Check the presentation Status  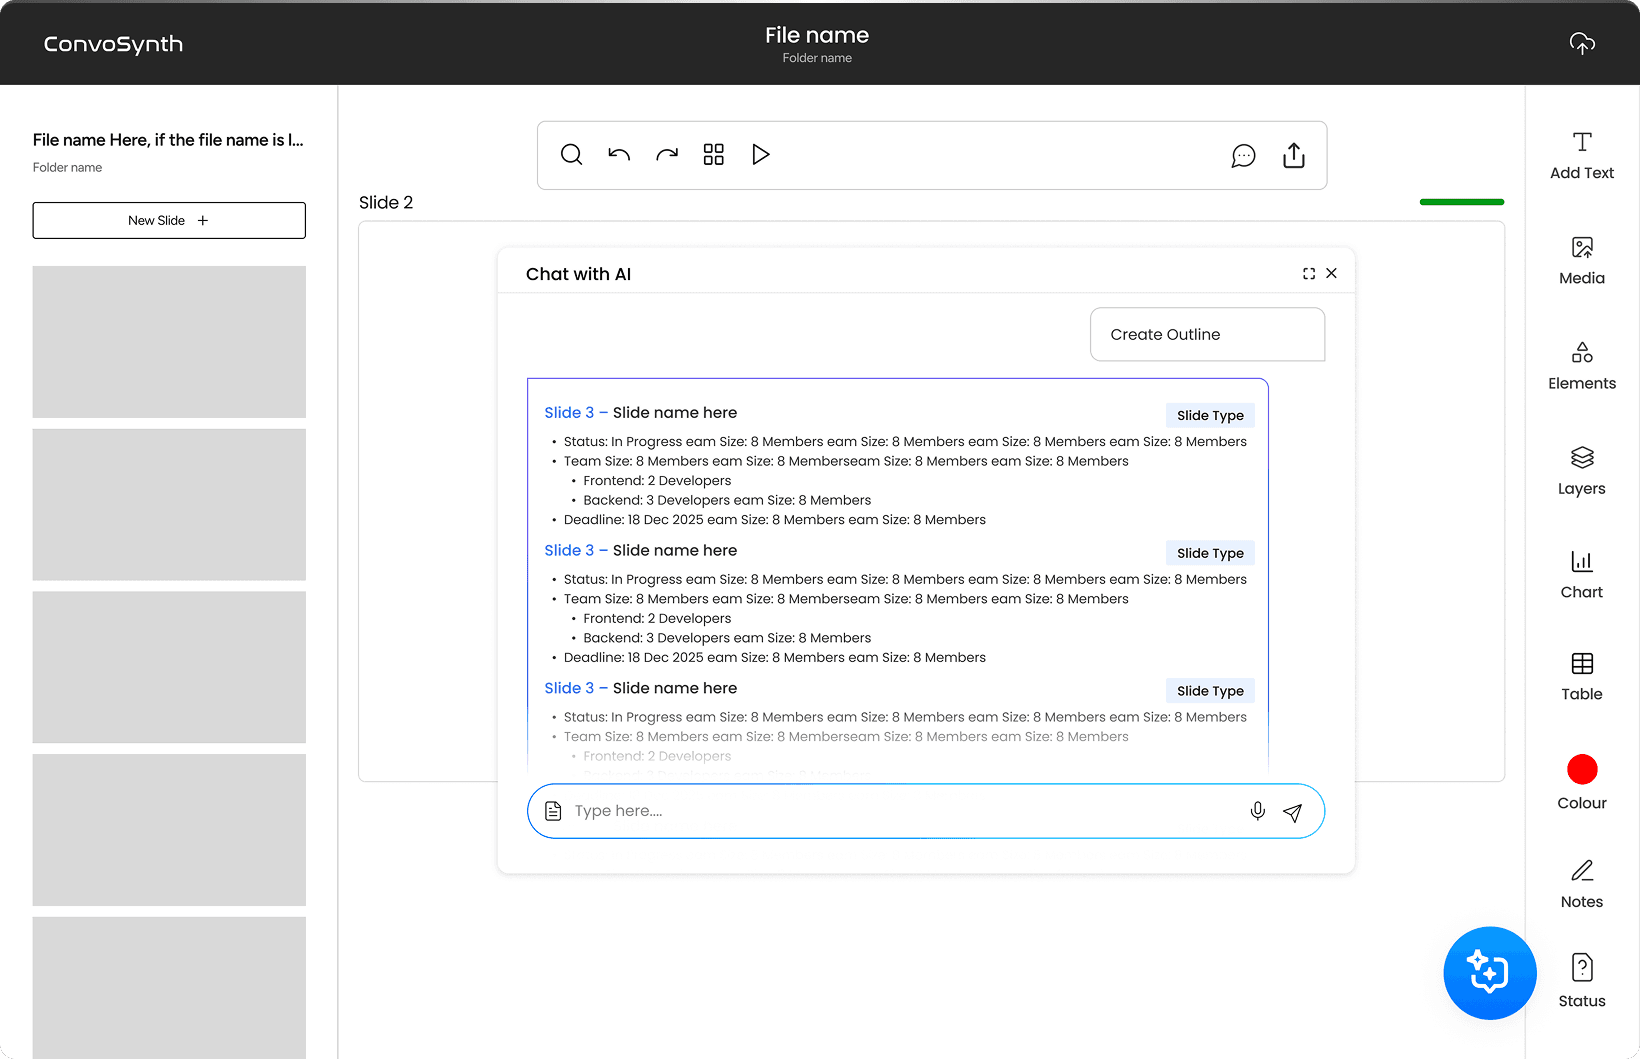click(x=1581, y=980)
